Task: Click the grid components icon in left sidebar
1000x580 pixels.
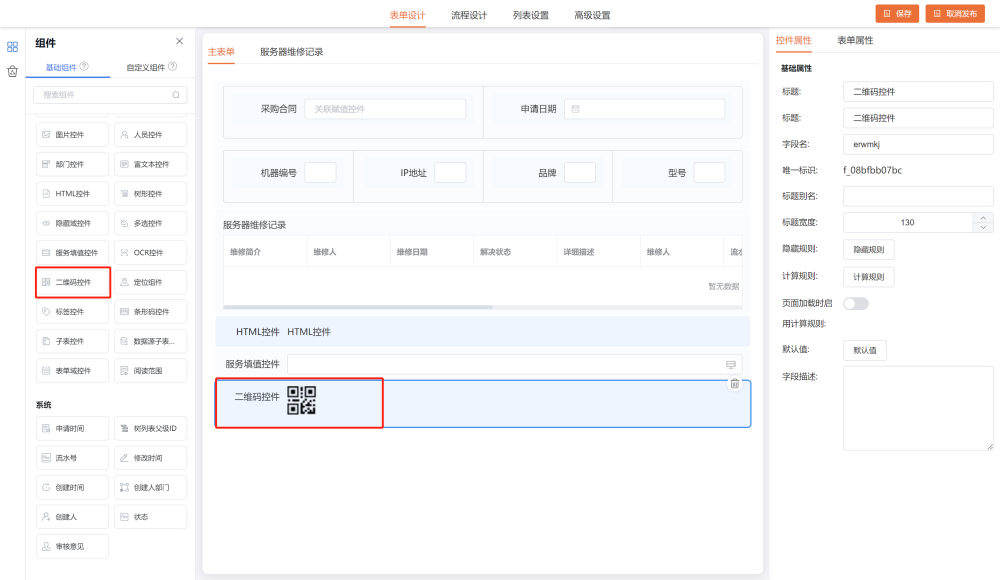Action: (13, 46)
